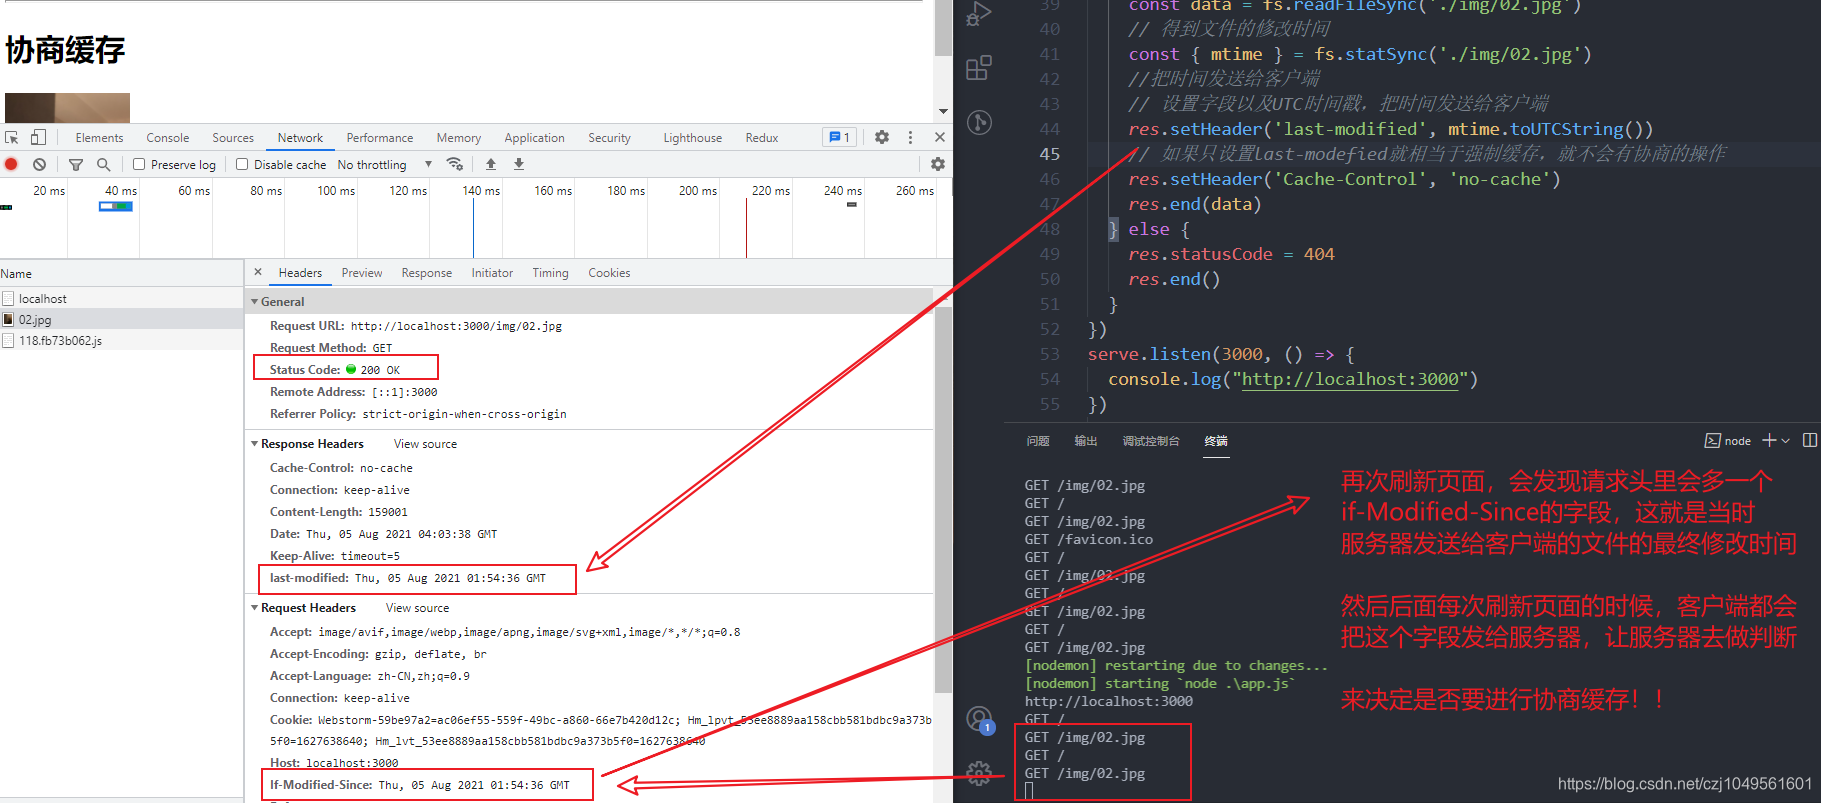
Task: Switch to the Console tab
Action: 167,138
